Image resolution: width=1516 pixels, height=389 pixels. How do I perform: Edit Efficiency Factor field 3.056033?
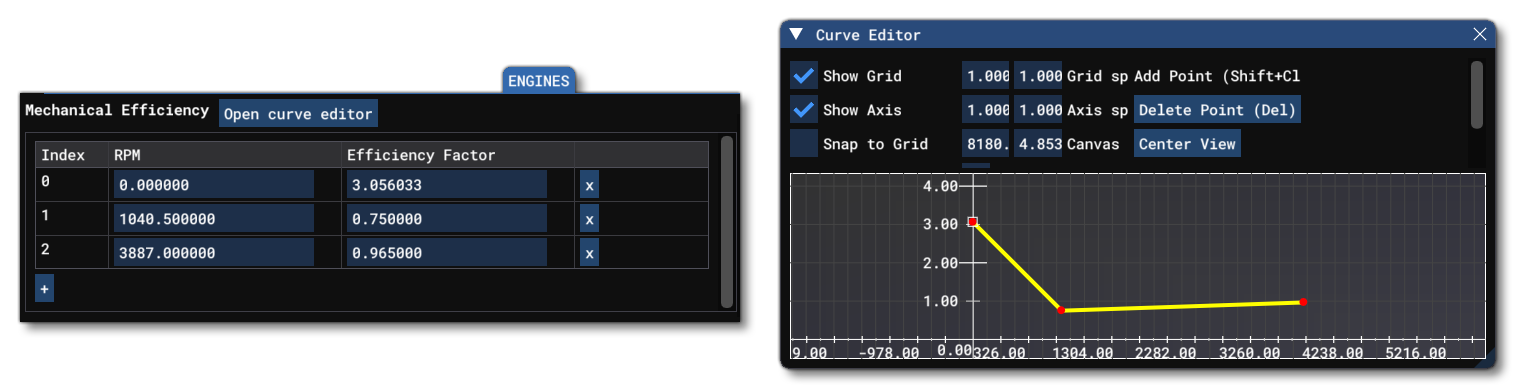click(x=446, y=185)
